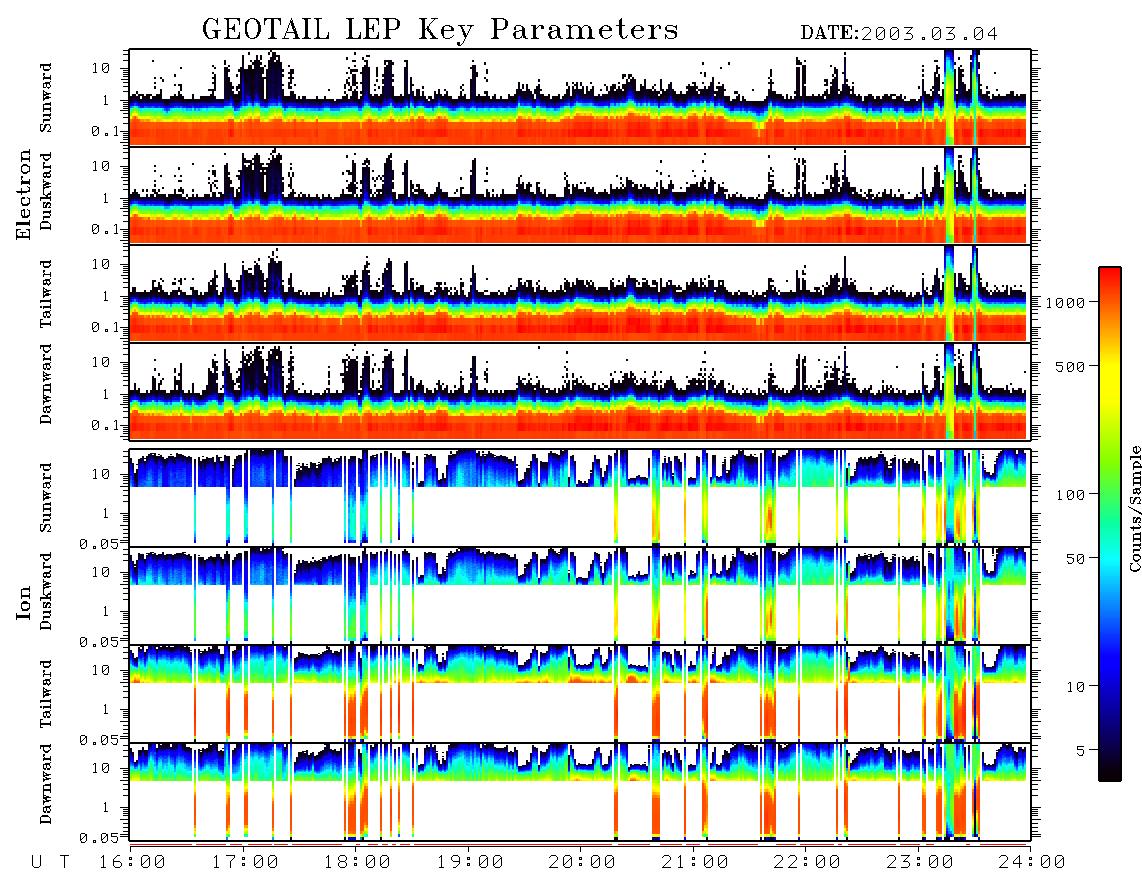Image resolution: width=1142 pixels, height=880 pixels.
Task: Click the Electron Duskward spectrogram panel
Action: click(x=580, y=195)
